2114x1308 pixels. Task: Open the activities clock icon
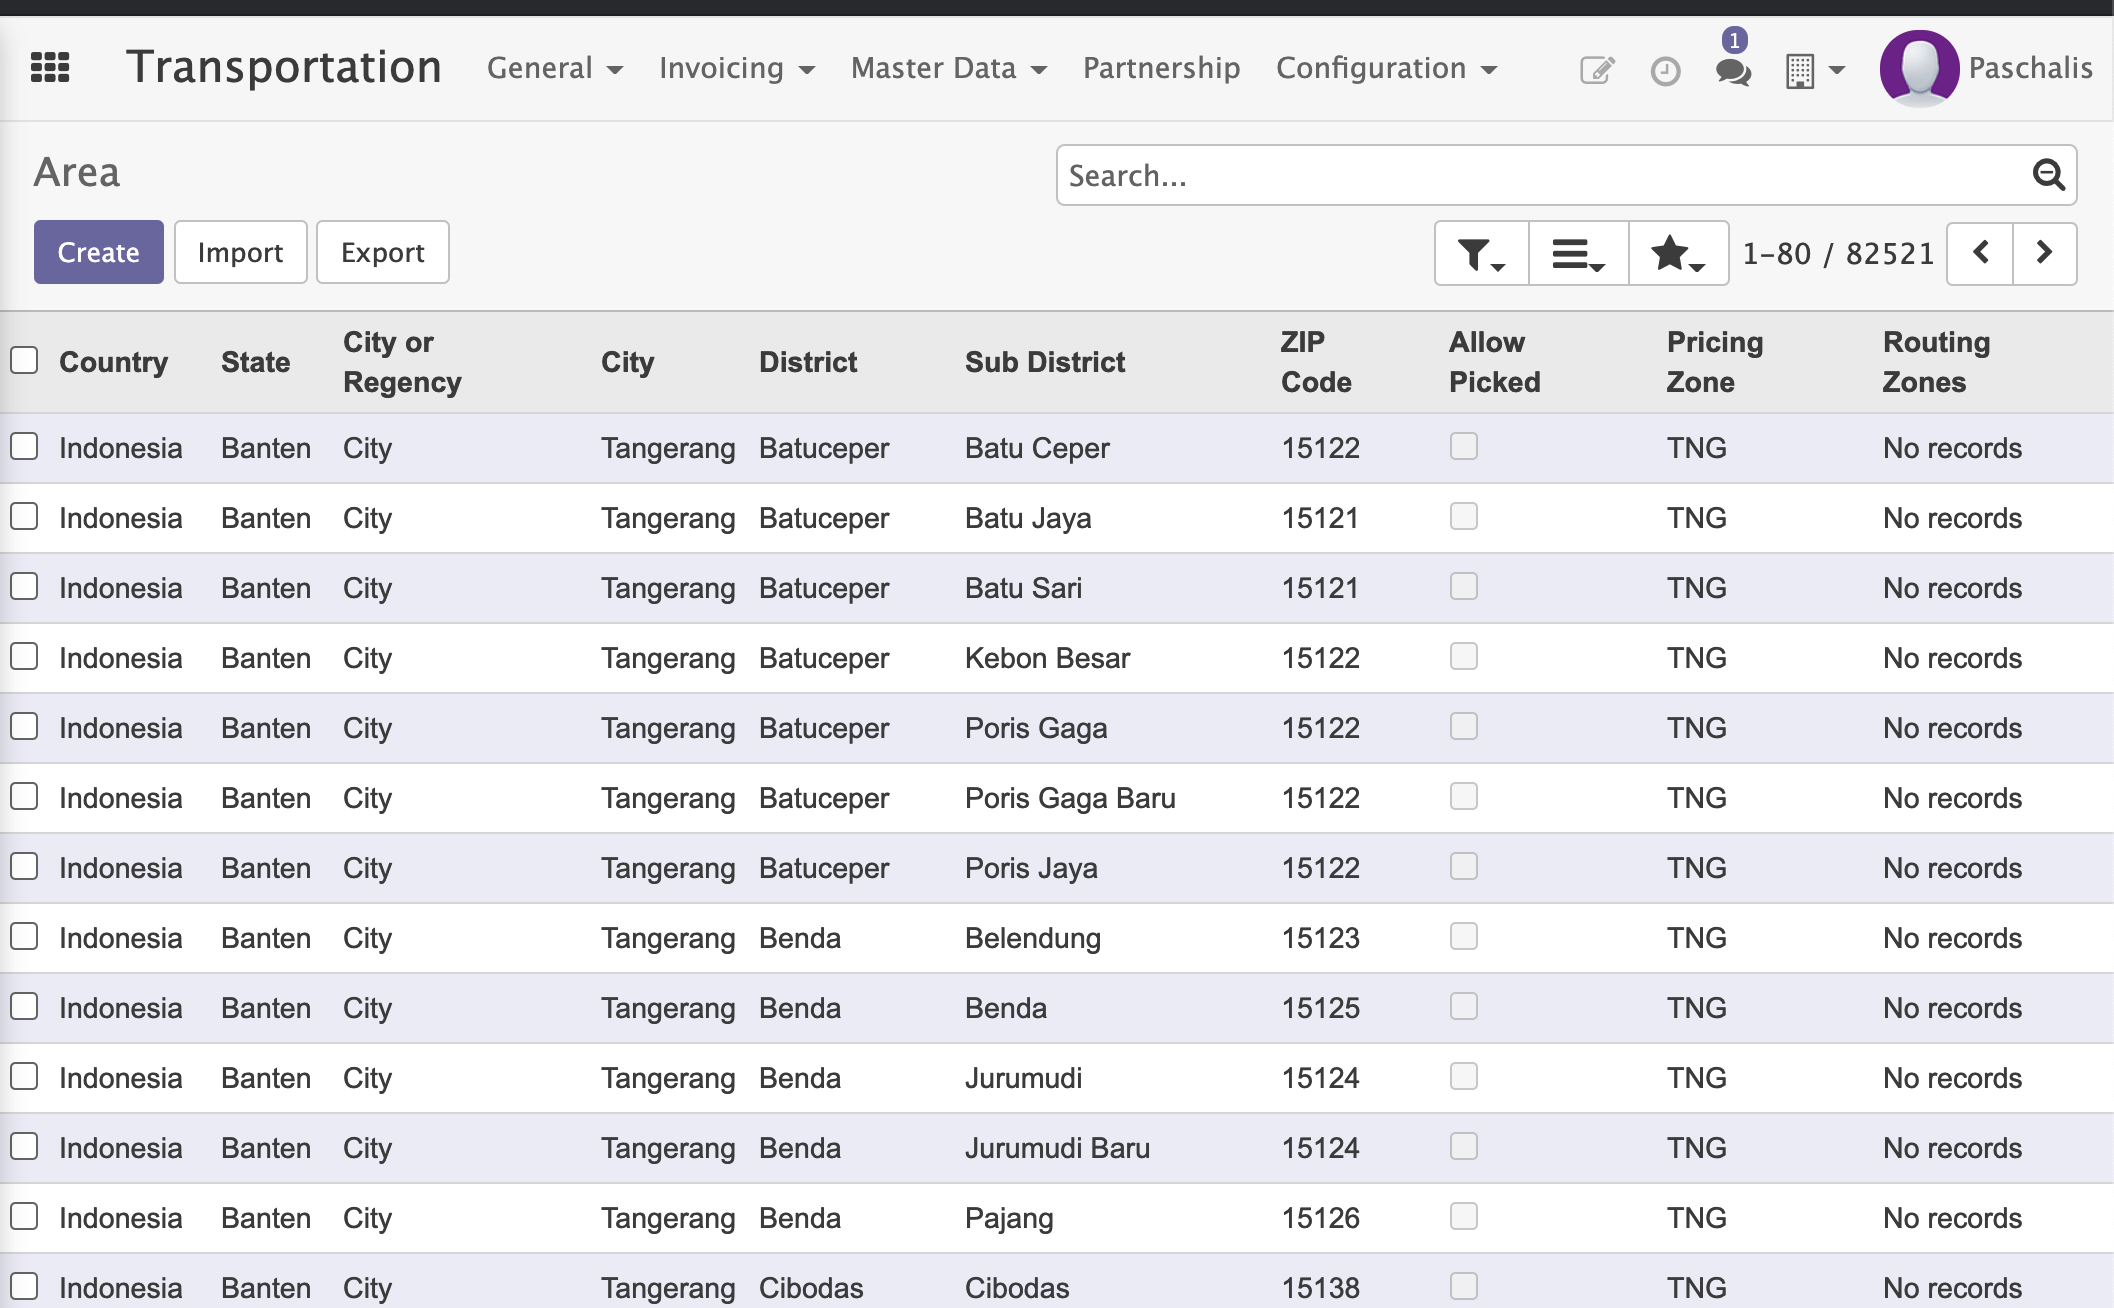click(1665, 71)
